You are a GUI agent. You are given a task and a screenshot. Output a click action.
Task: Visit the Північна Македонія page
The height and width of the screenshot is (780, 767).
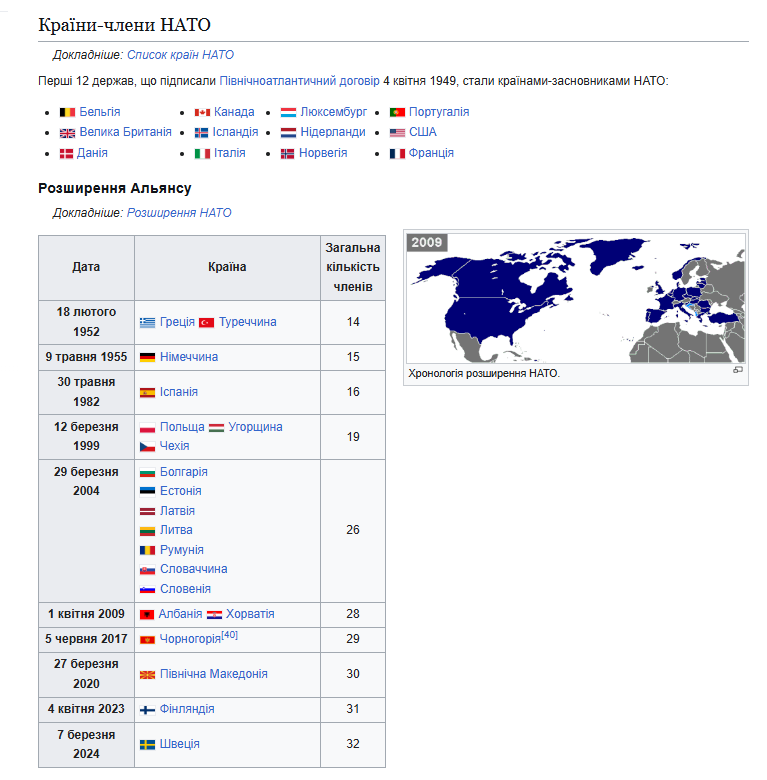[213, 674]
